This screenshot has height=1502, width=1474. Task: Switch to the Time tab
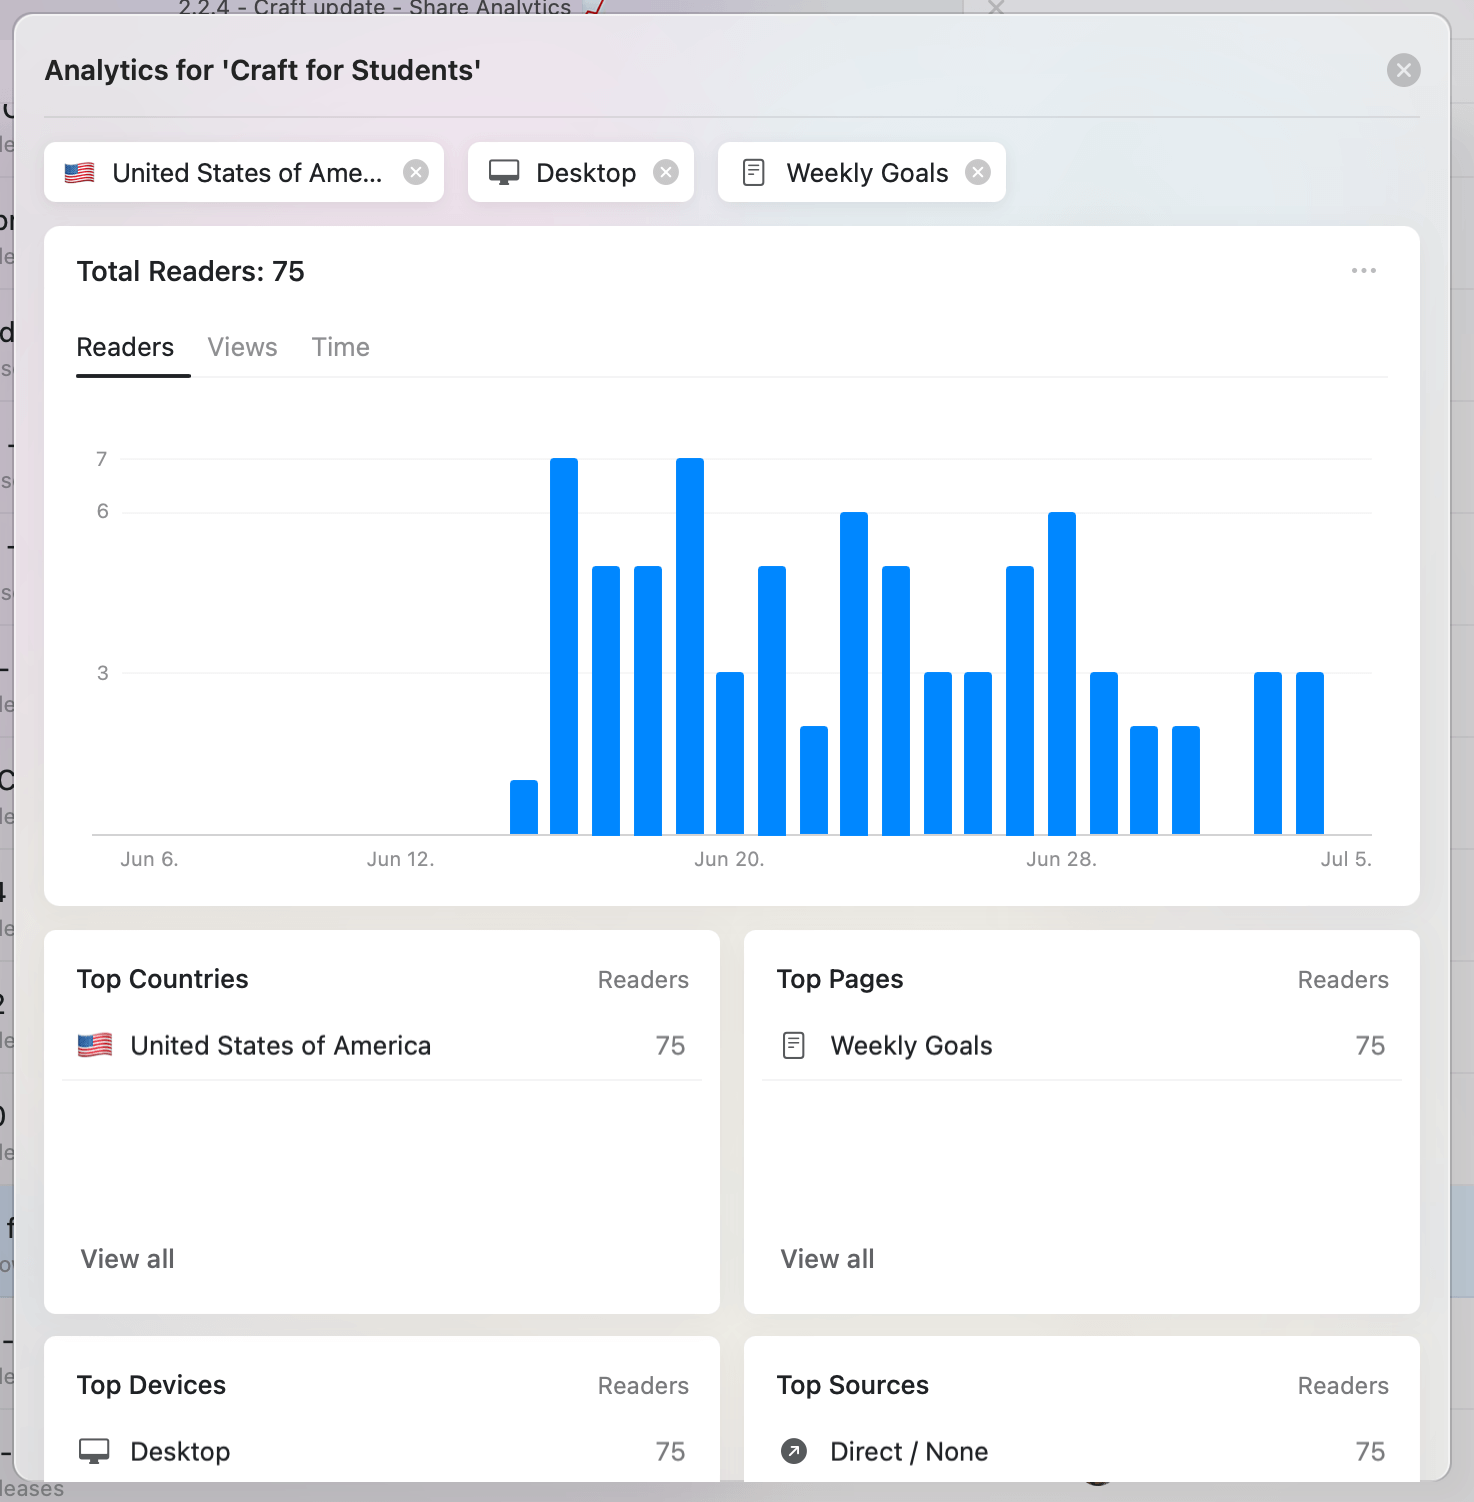coord(340,347)
